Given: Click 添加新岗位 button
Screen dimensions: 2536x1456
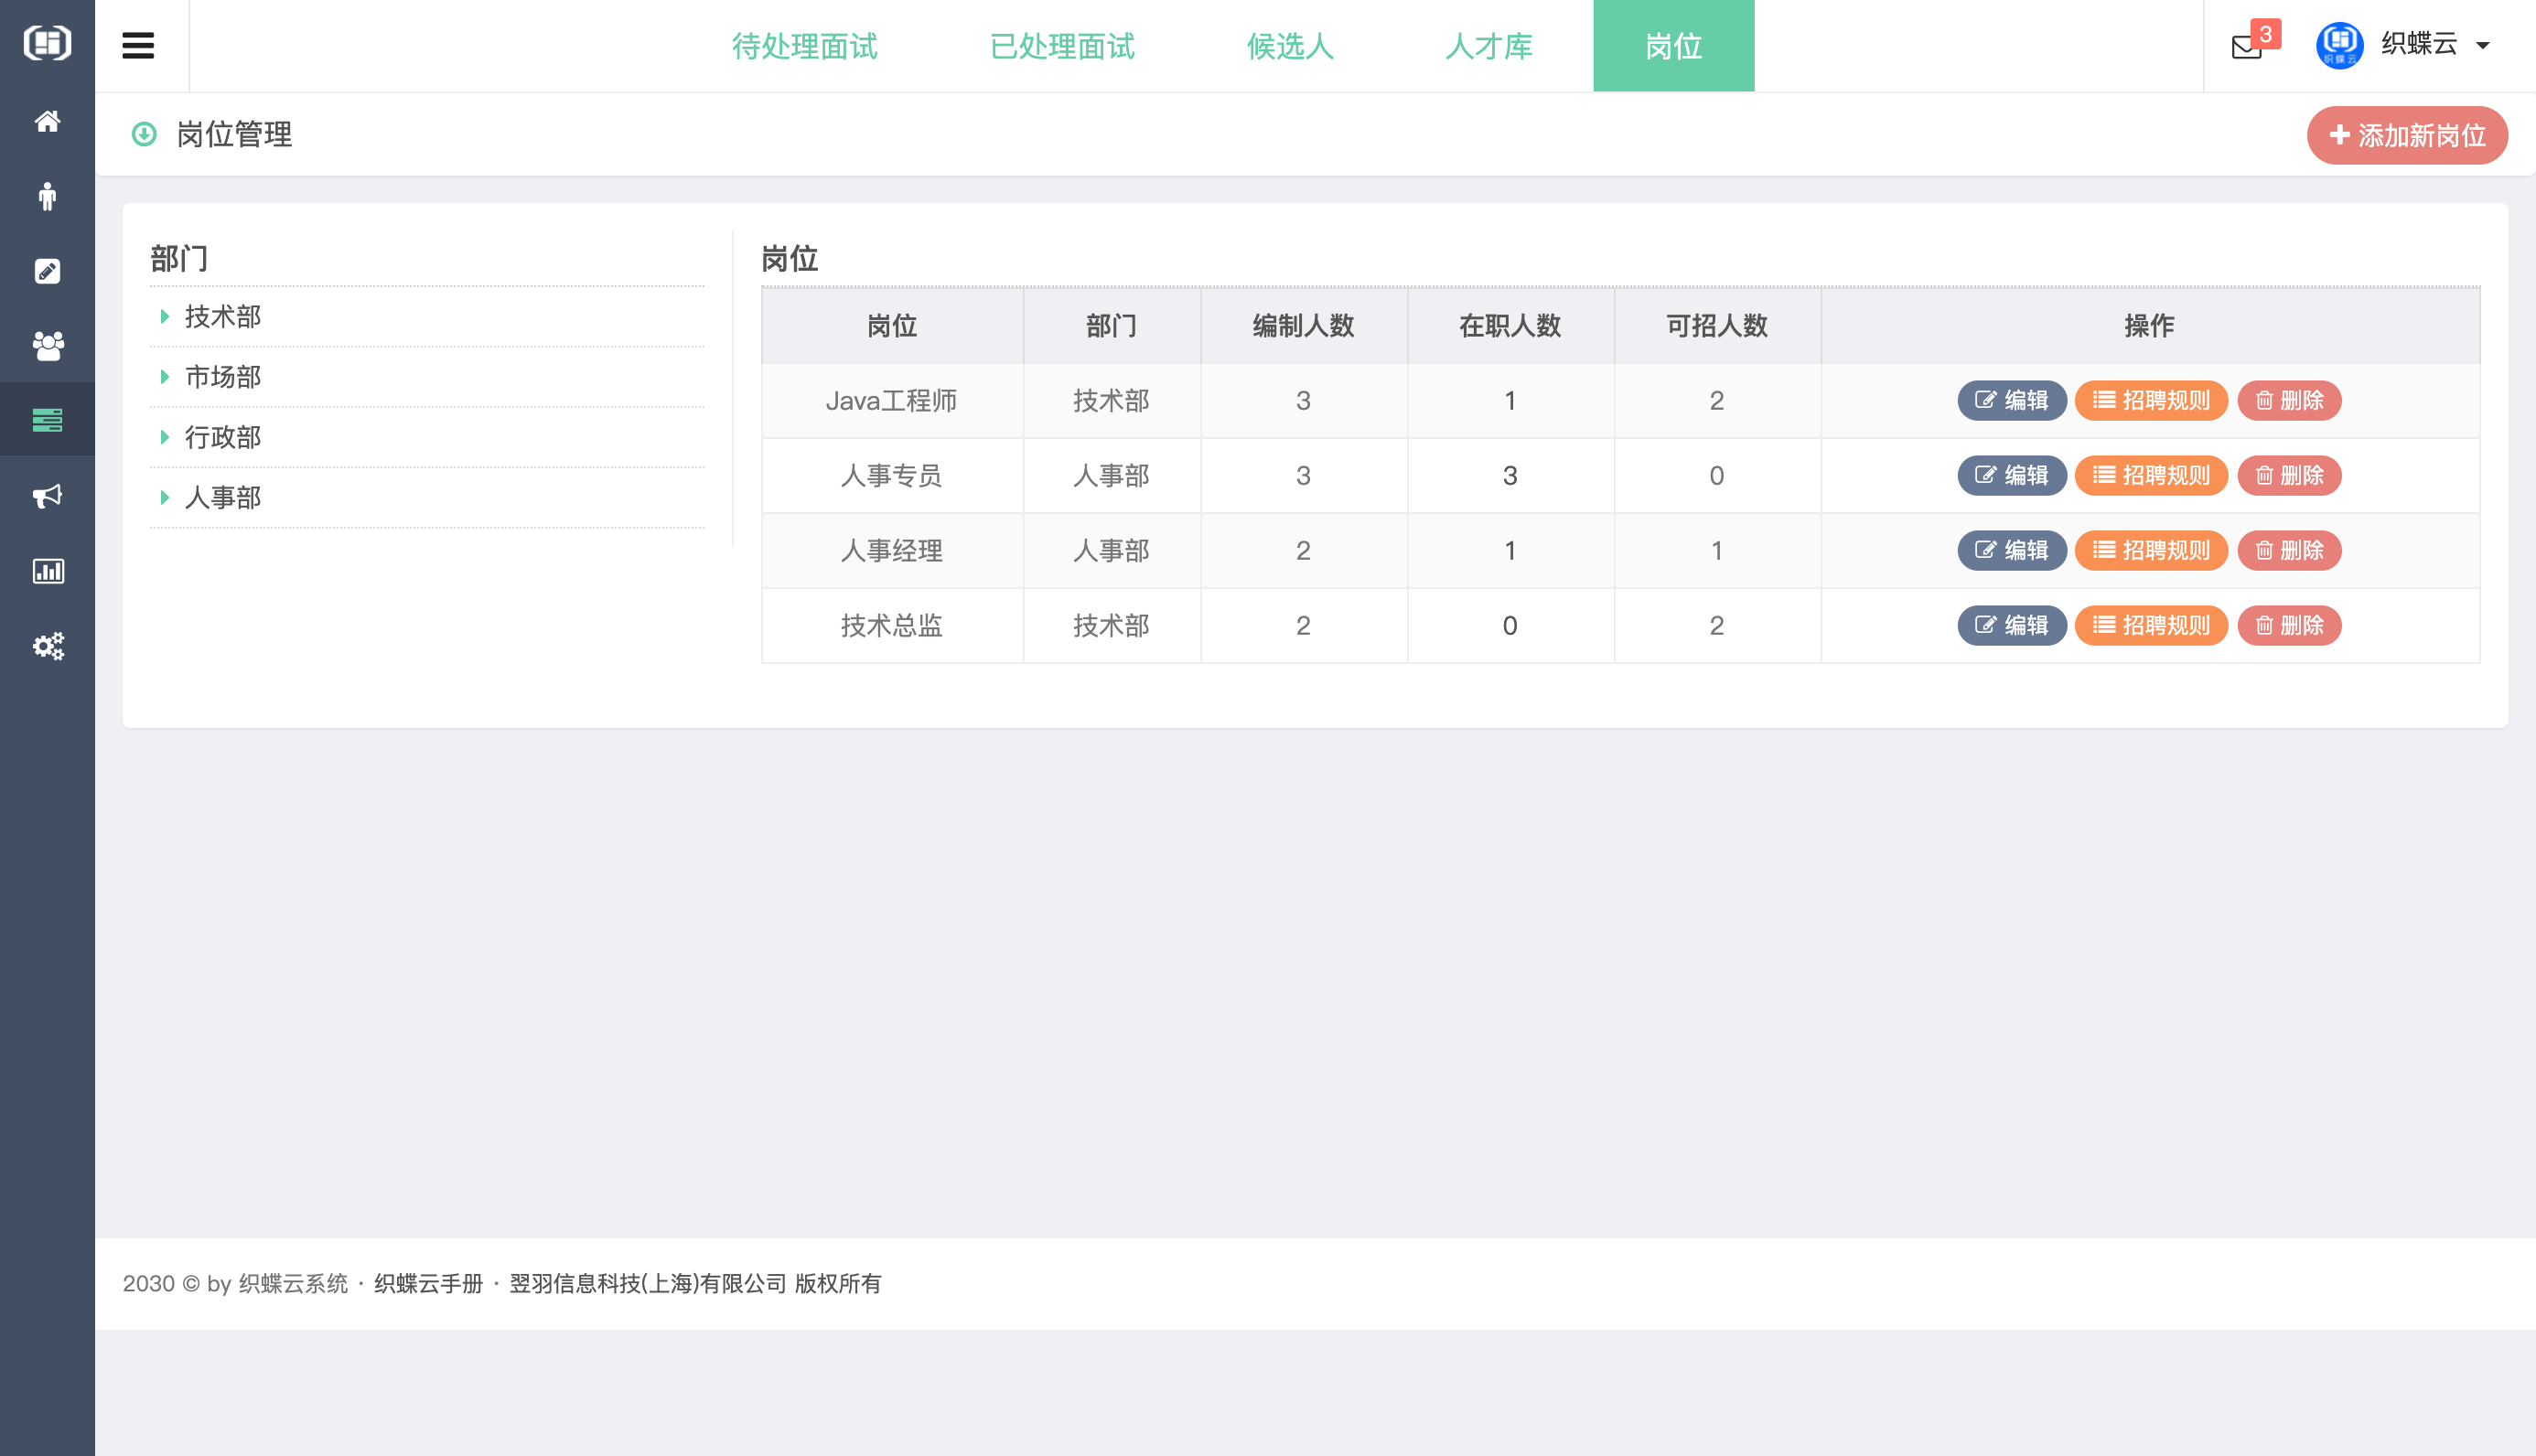Looking at the screenshot, I should [x=2406, y=135].
